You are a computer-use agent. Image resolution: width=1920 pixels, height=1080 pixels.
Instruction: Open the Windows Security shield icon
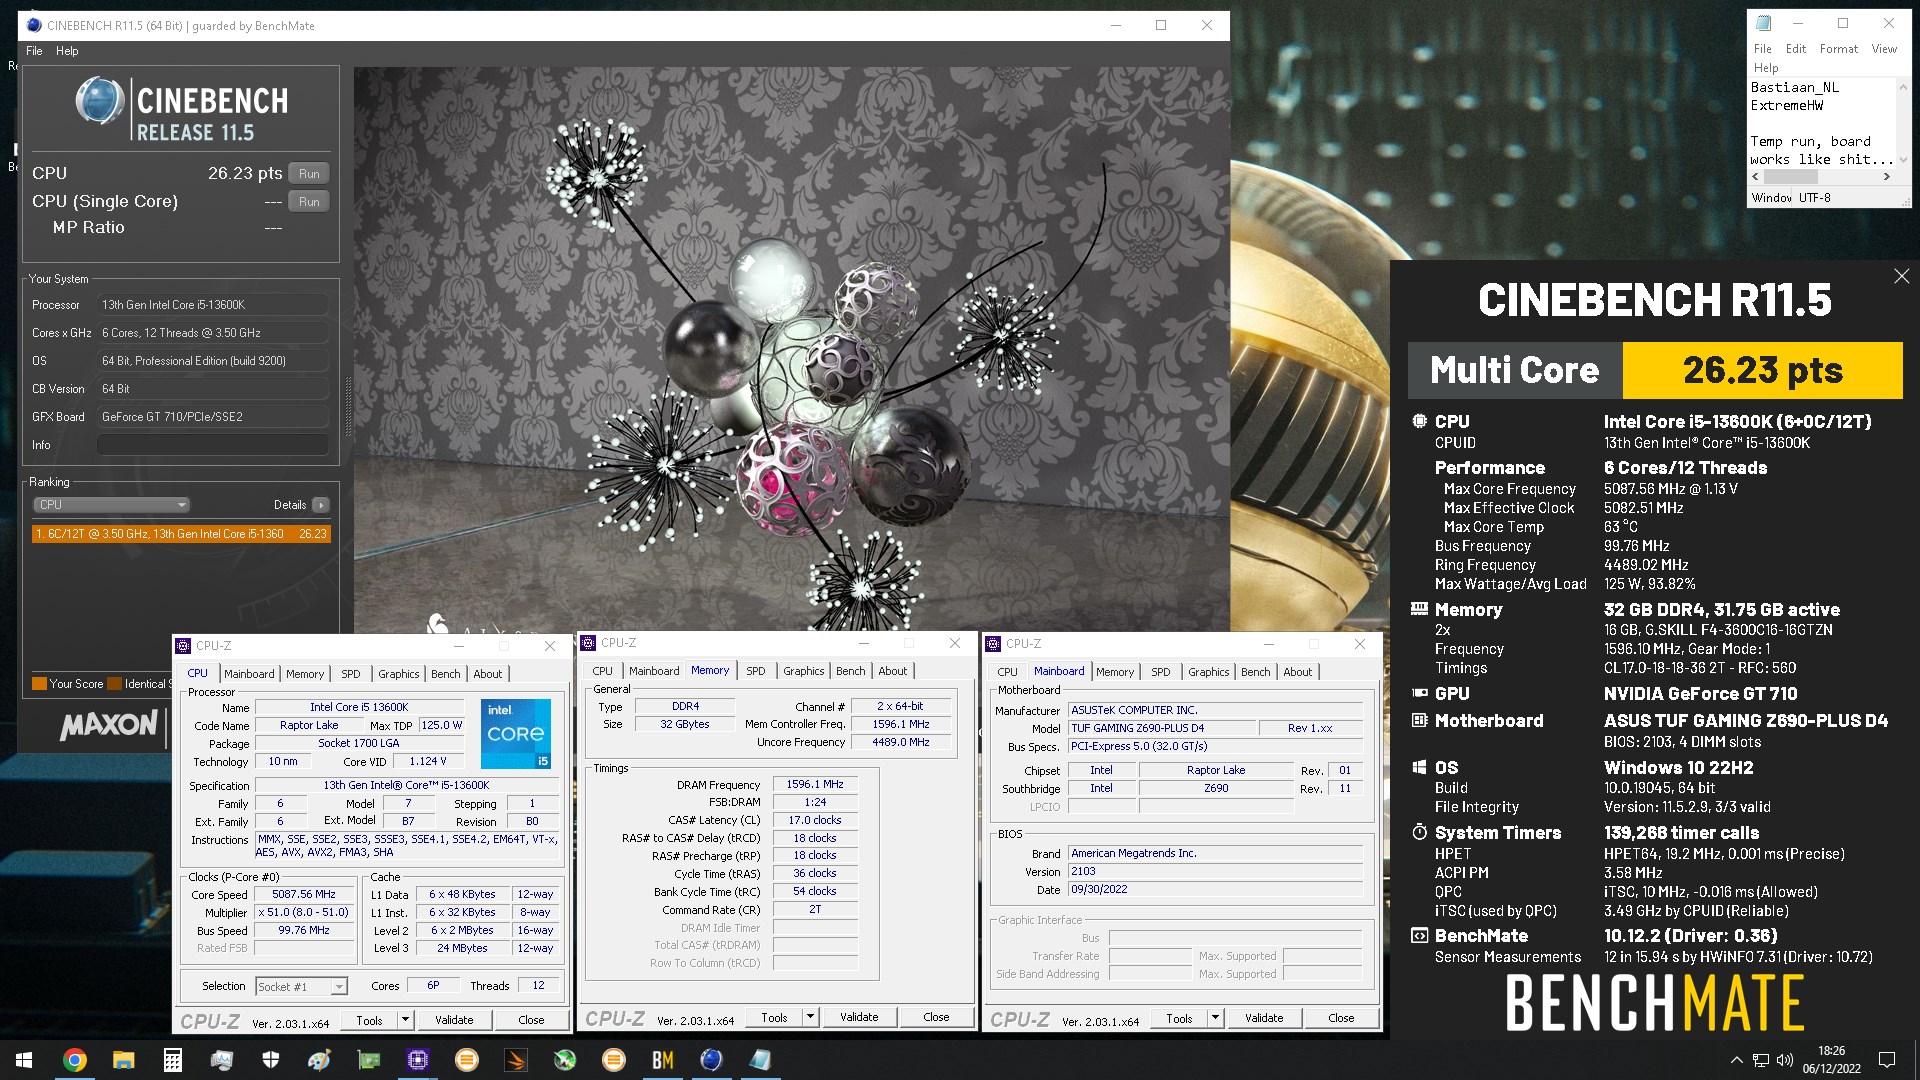click(270, 1060)
